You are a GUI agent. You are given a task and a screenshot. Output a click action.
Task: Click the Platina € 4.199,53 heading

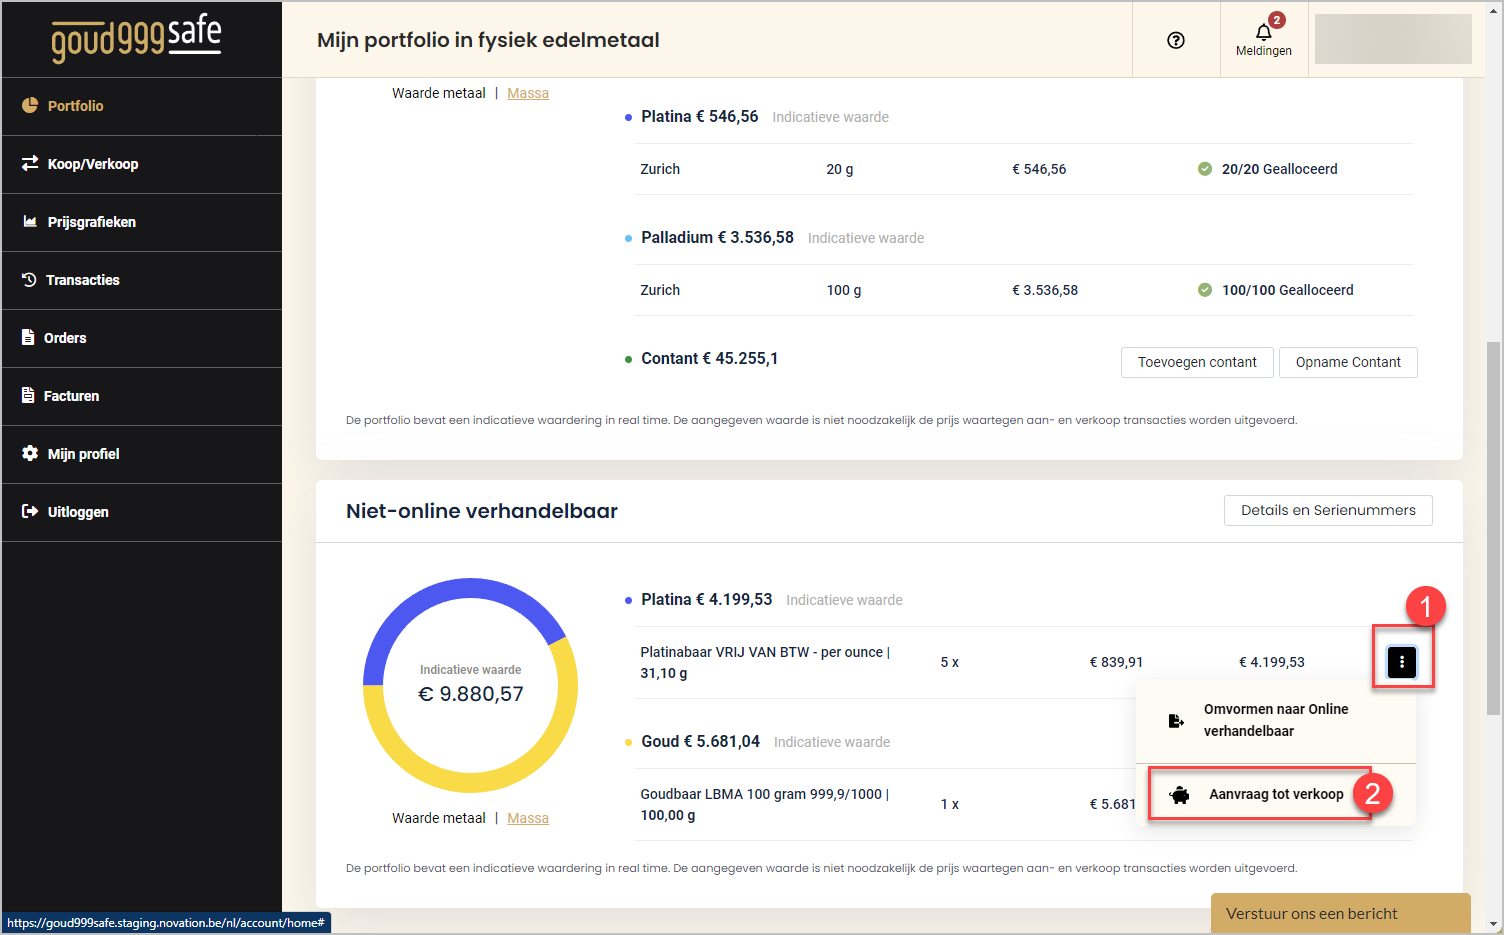[x=707, y=599]
